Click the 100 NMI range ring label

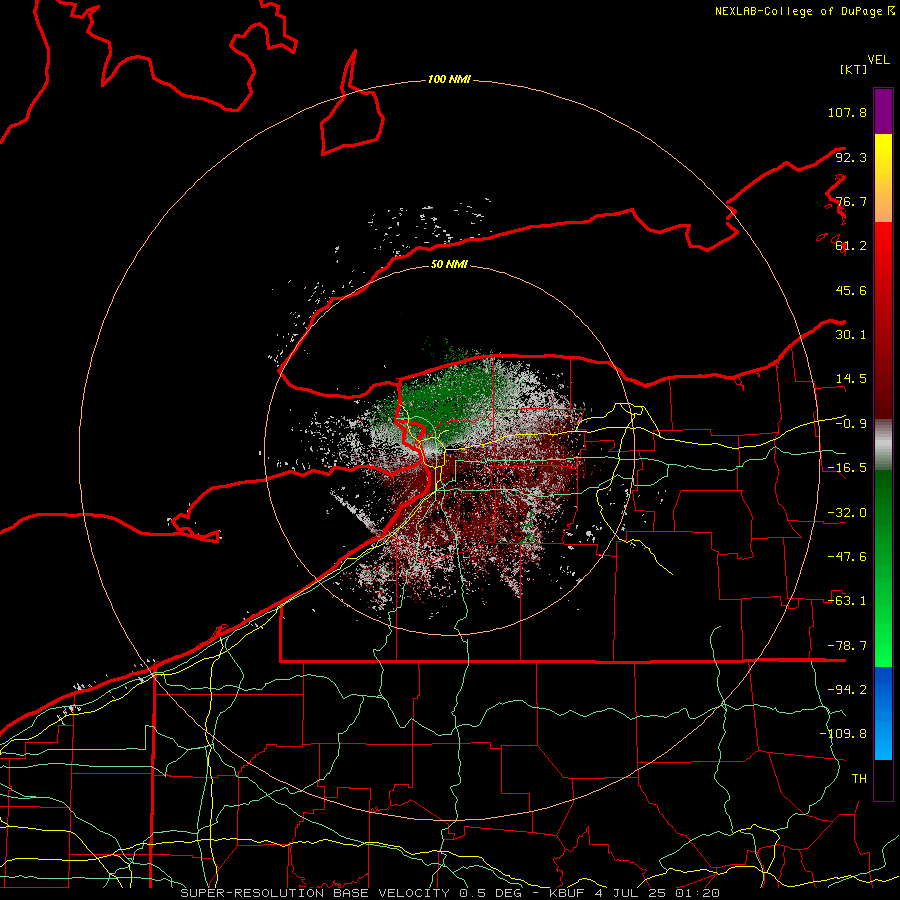point(449,79)
